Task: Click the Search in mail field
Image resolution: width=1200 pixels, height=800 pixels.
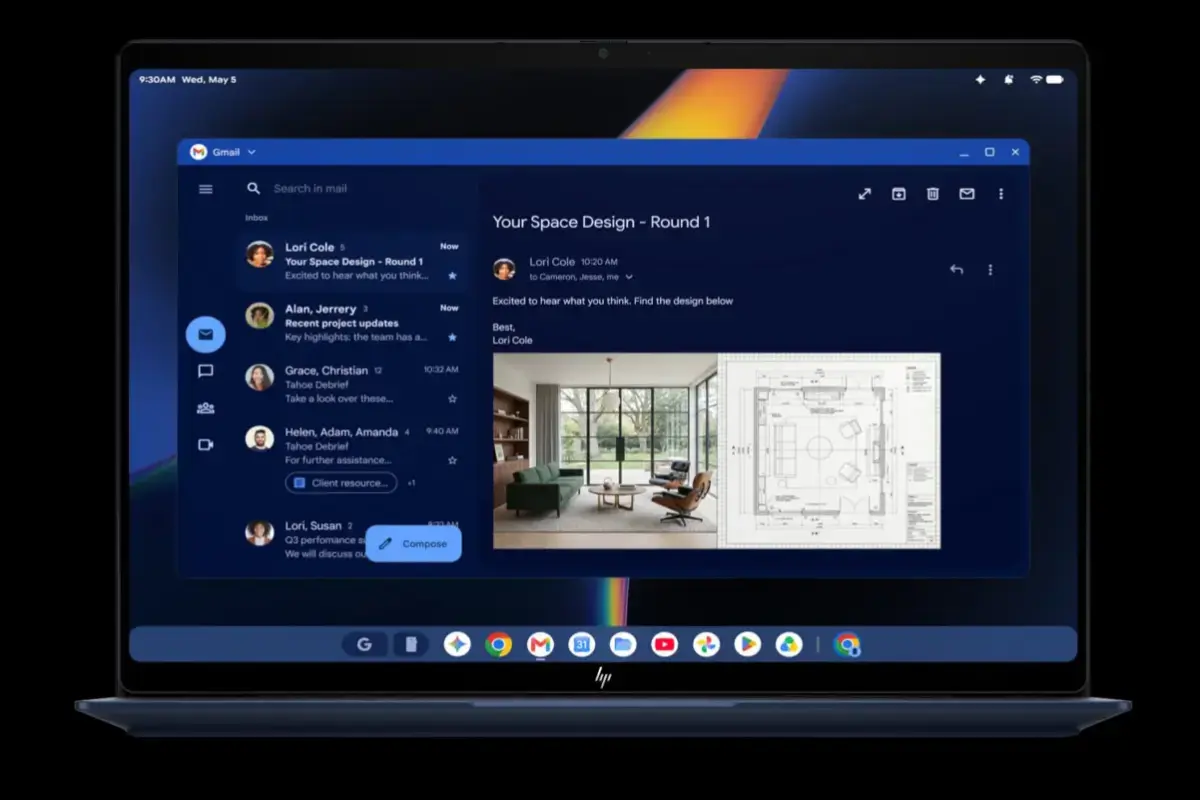Action: click(310, 188)
